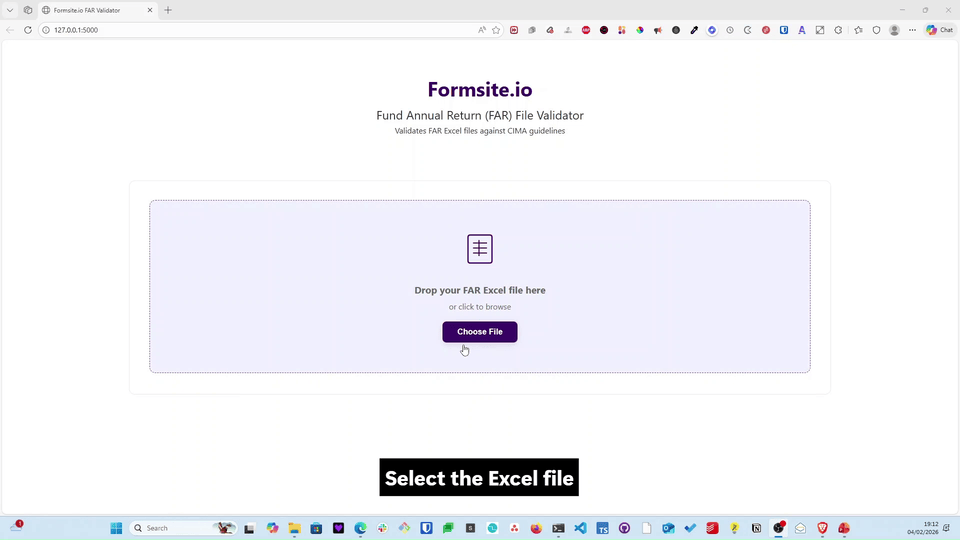The image size is (960, 540).
Task: Open Firefox from the taskbar
Action: (536, 528)
